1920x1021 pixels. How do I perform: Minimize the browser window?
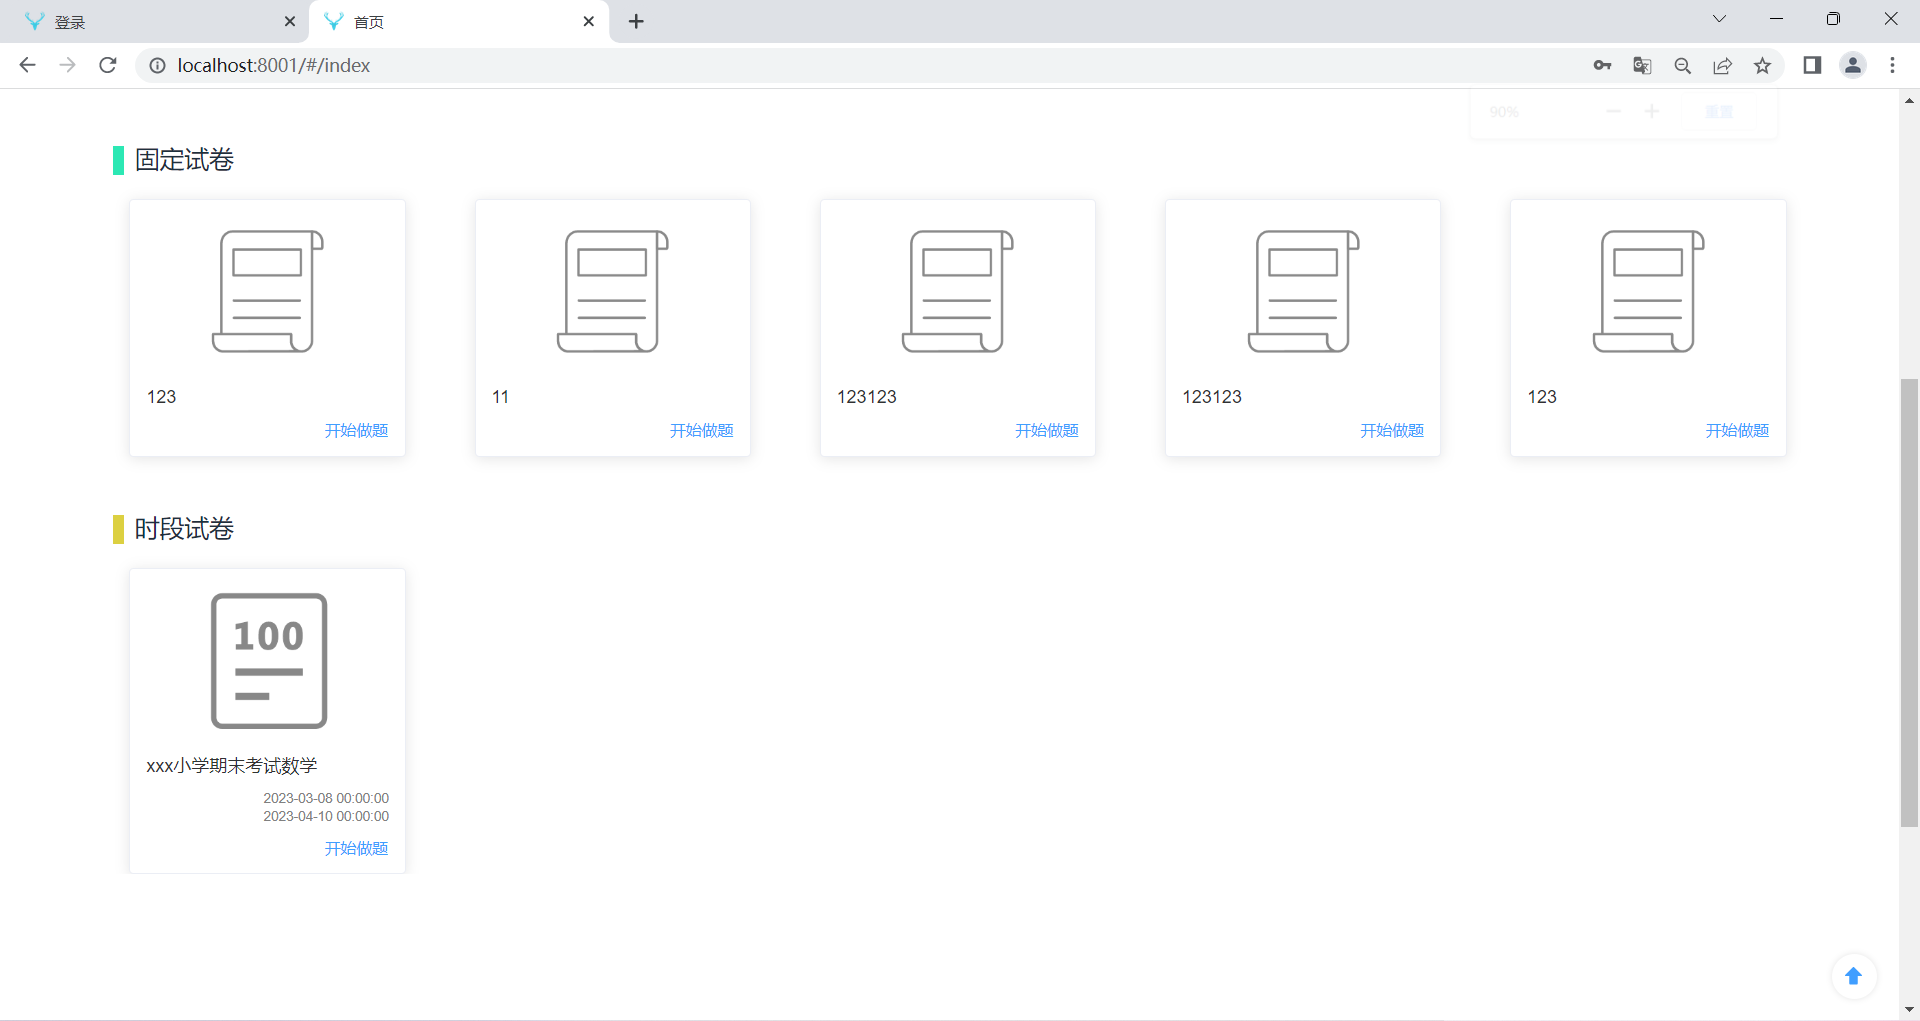point(1776,19)
